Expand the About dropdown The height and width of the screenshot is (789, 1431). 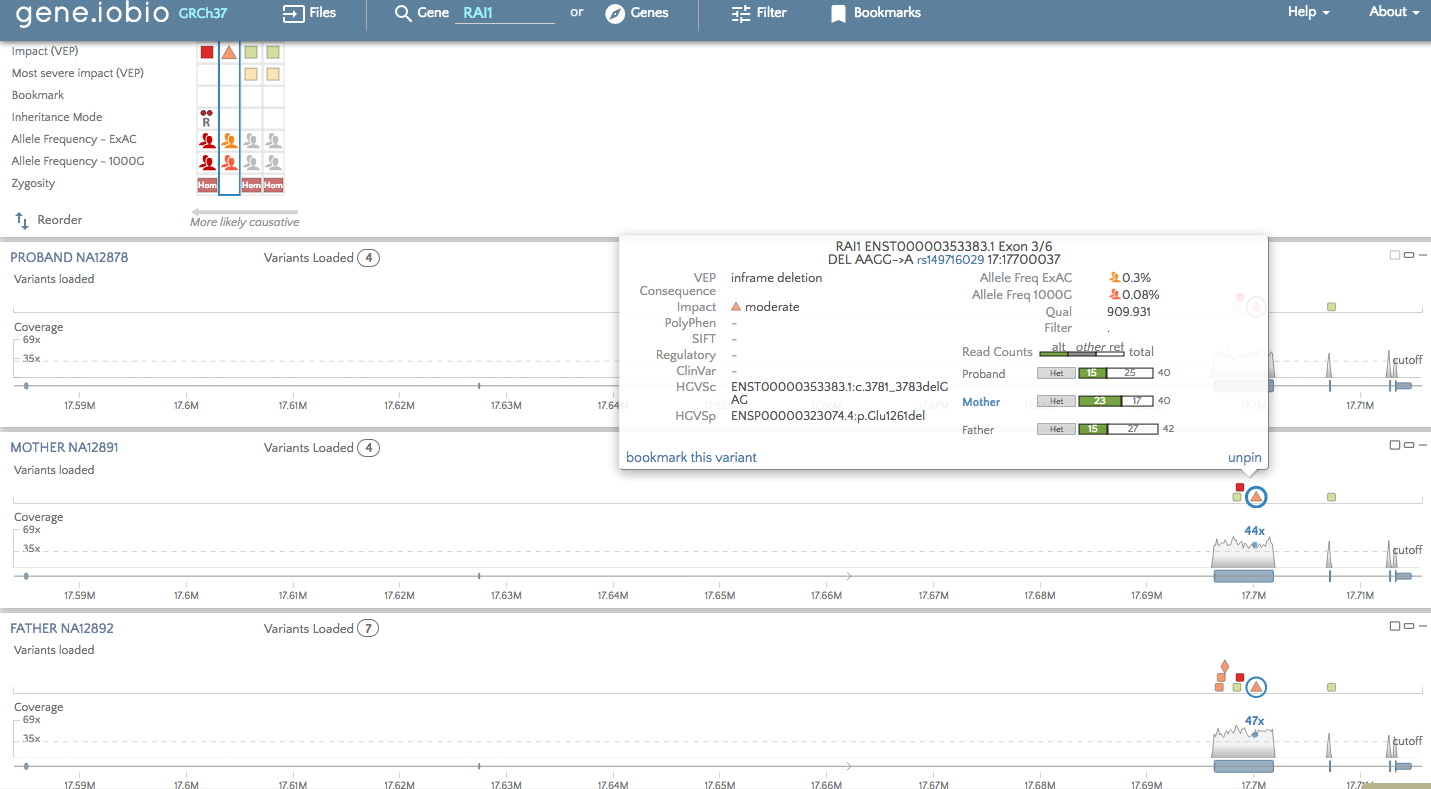click(1393, 13)
